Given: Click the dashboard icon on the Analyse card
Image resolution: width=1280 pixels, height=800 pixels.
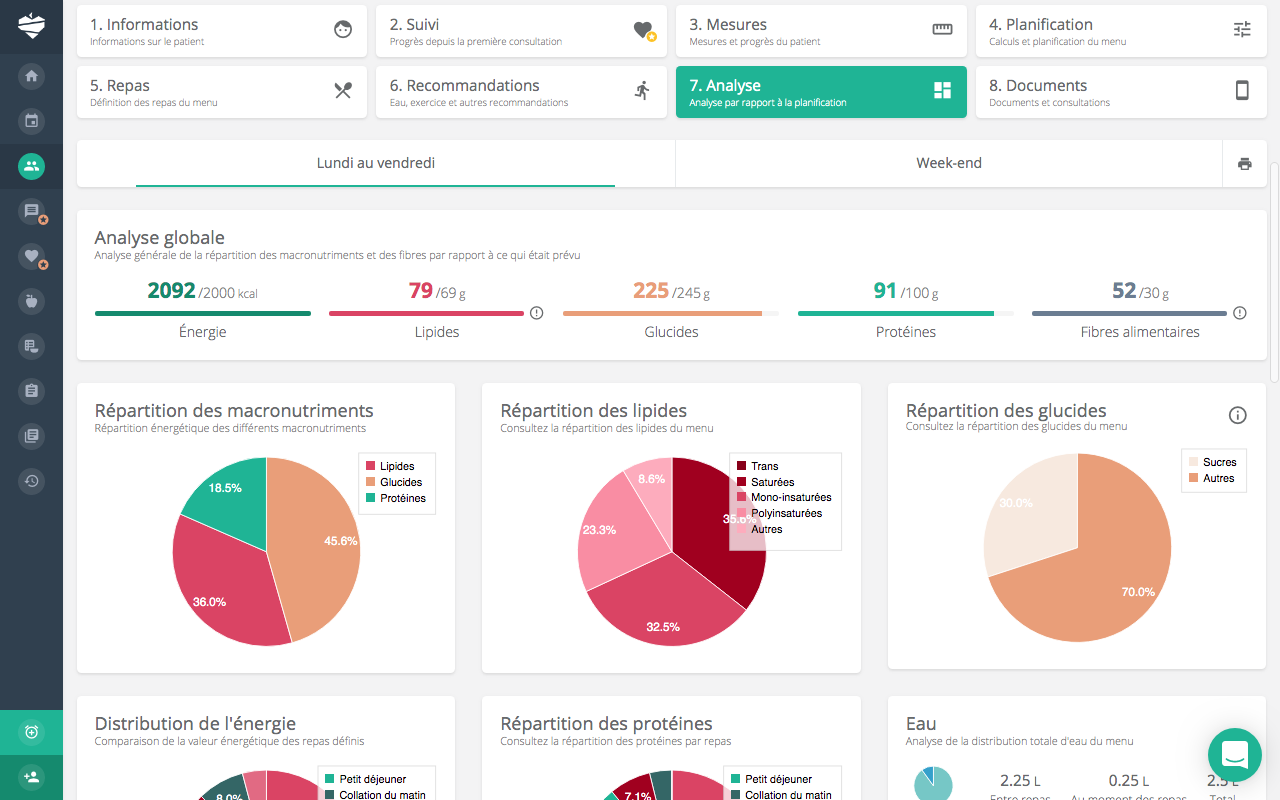Looking at the screenshot, I should [942, 91].
